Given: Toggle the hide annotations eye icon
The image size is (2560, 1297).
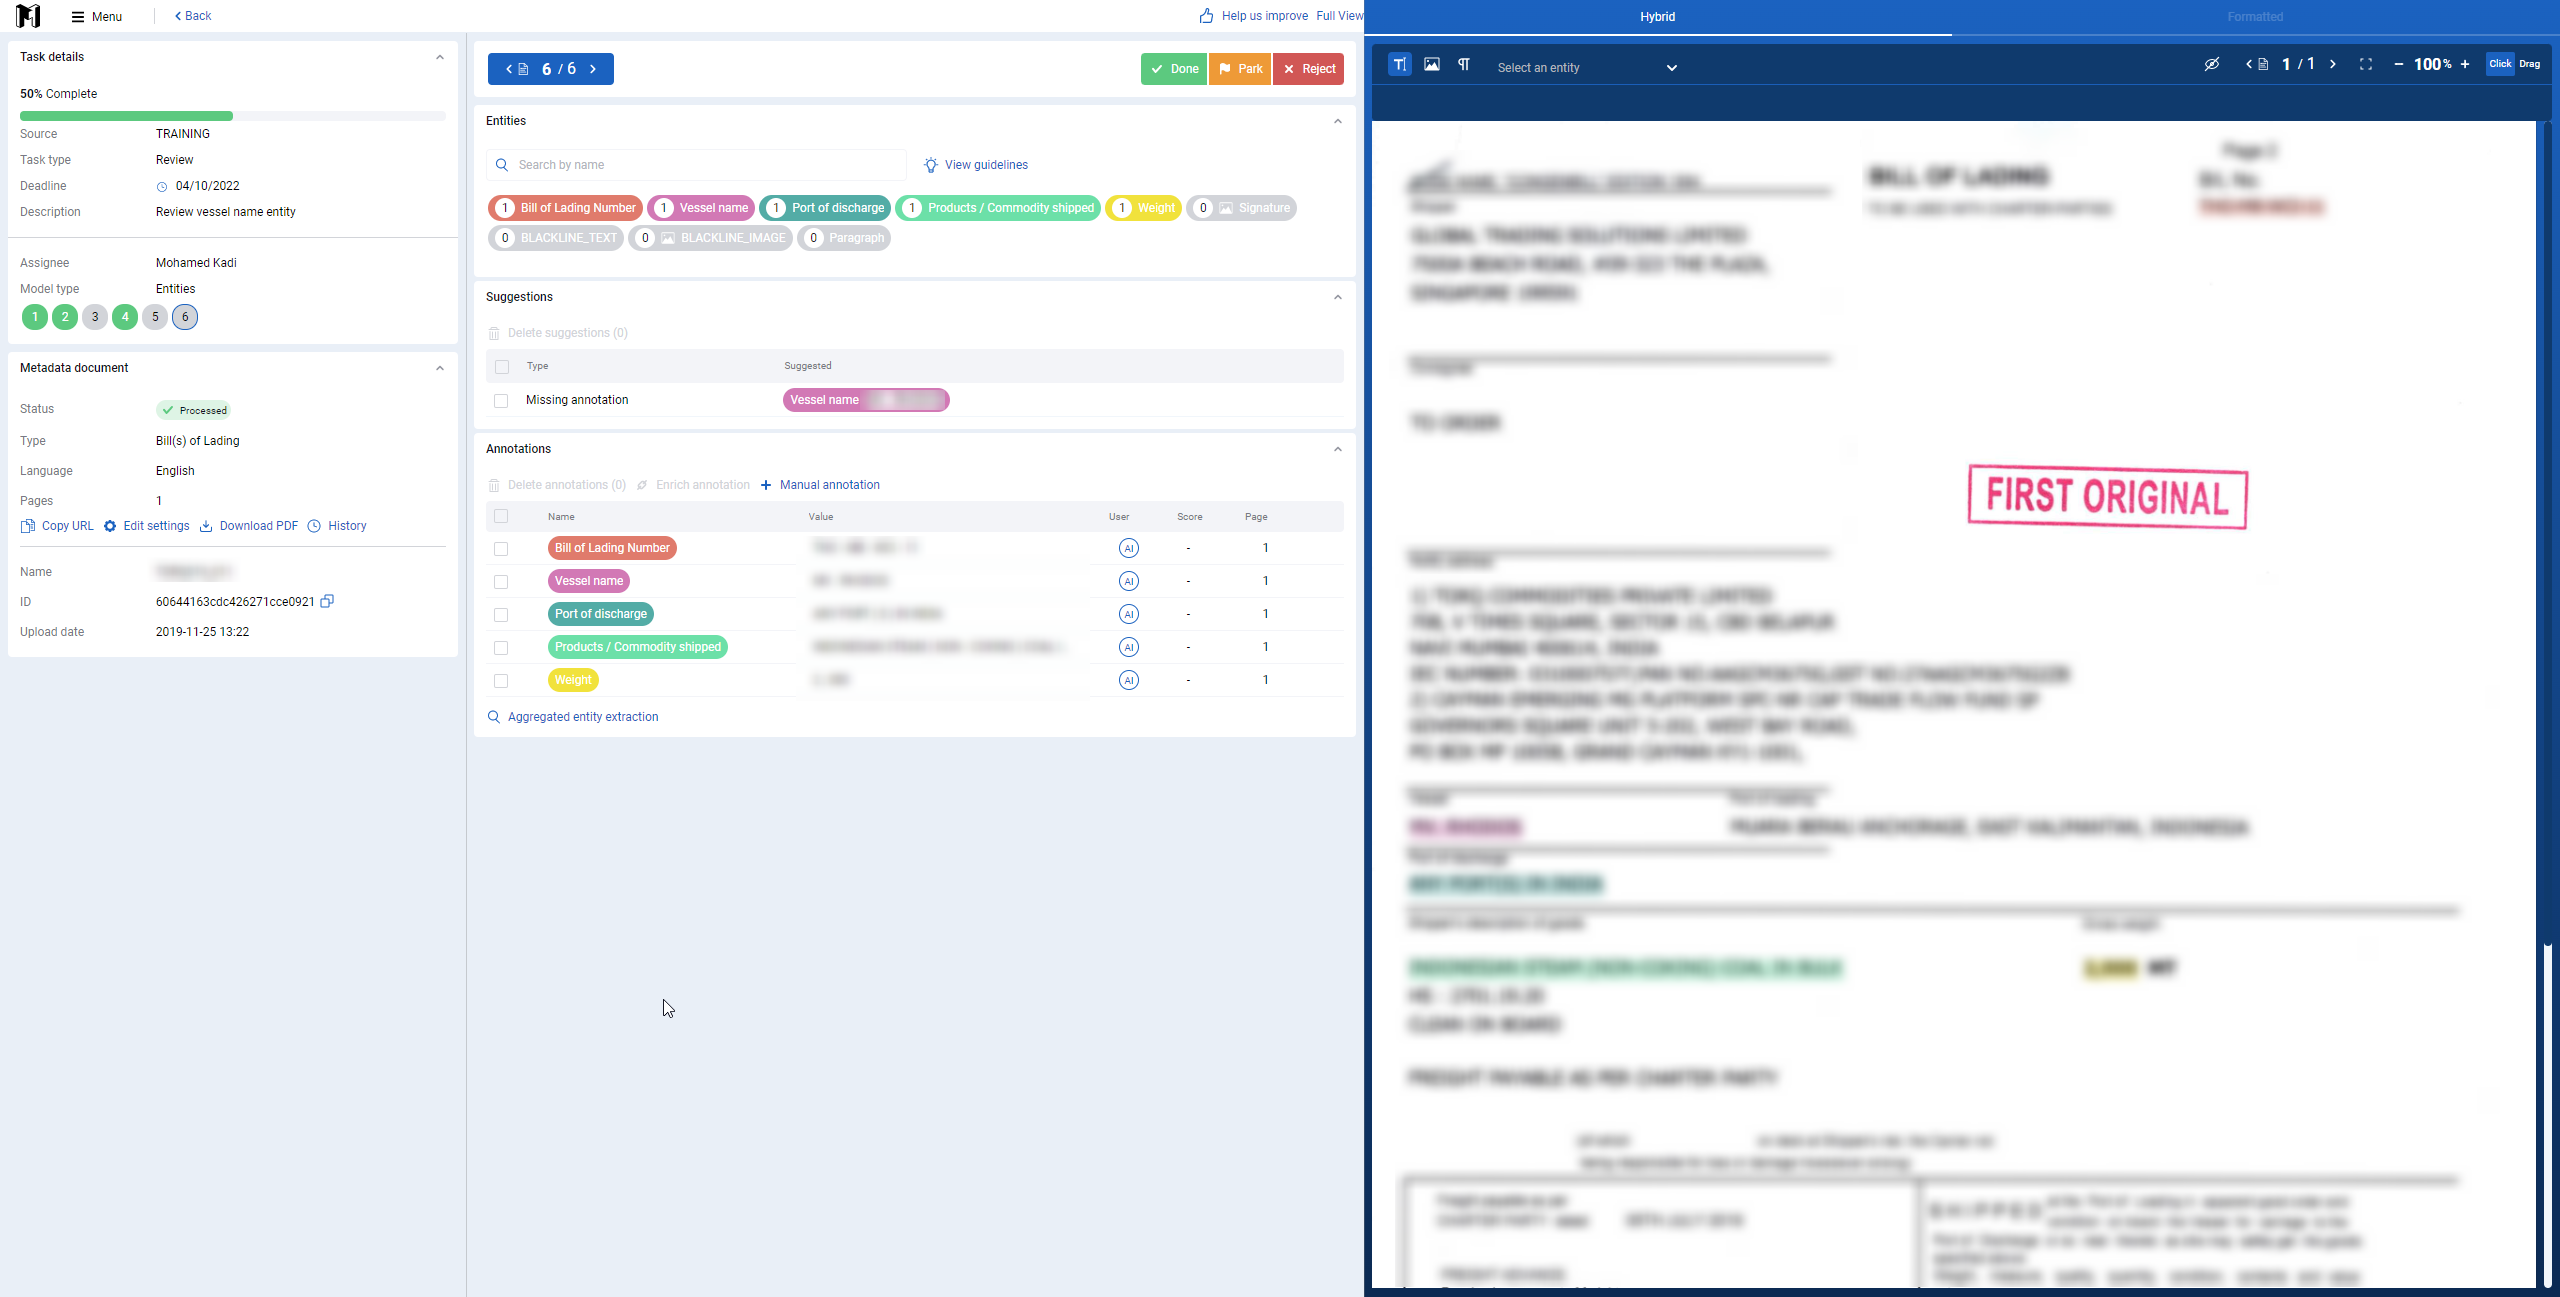Looking at the screenshot, I should pos(2212,64).
